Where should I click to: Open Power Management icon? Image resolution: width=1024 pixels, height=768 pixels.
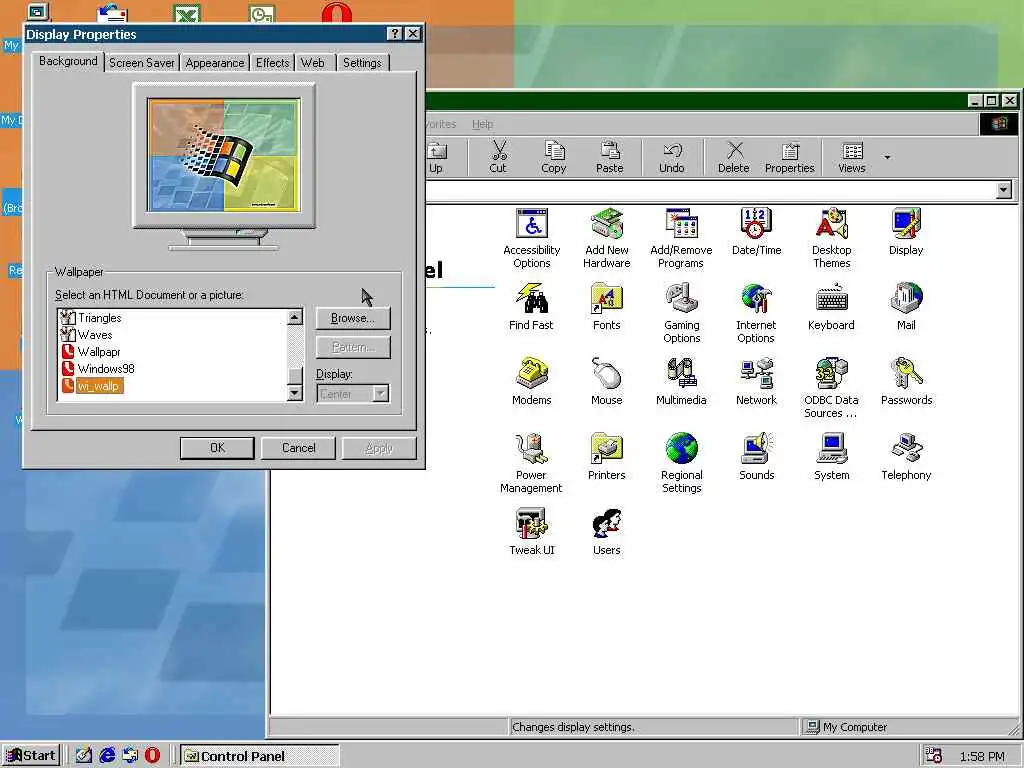531,464
